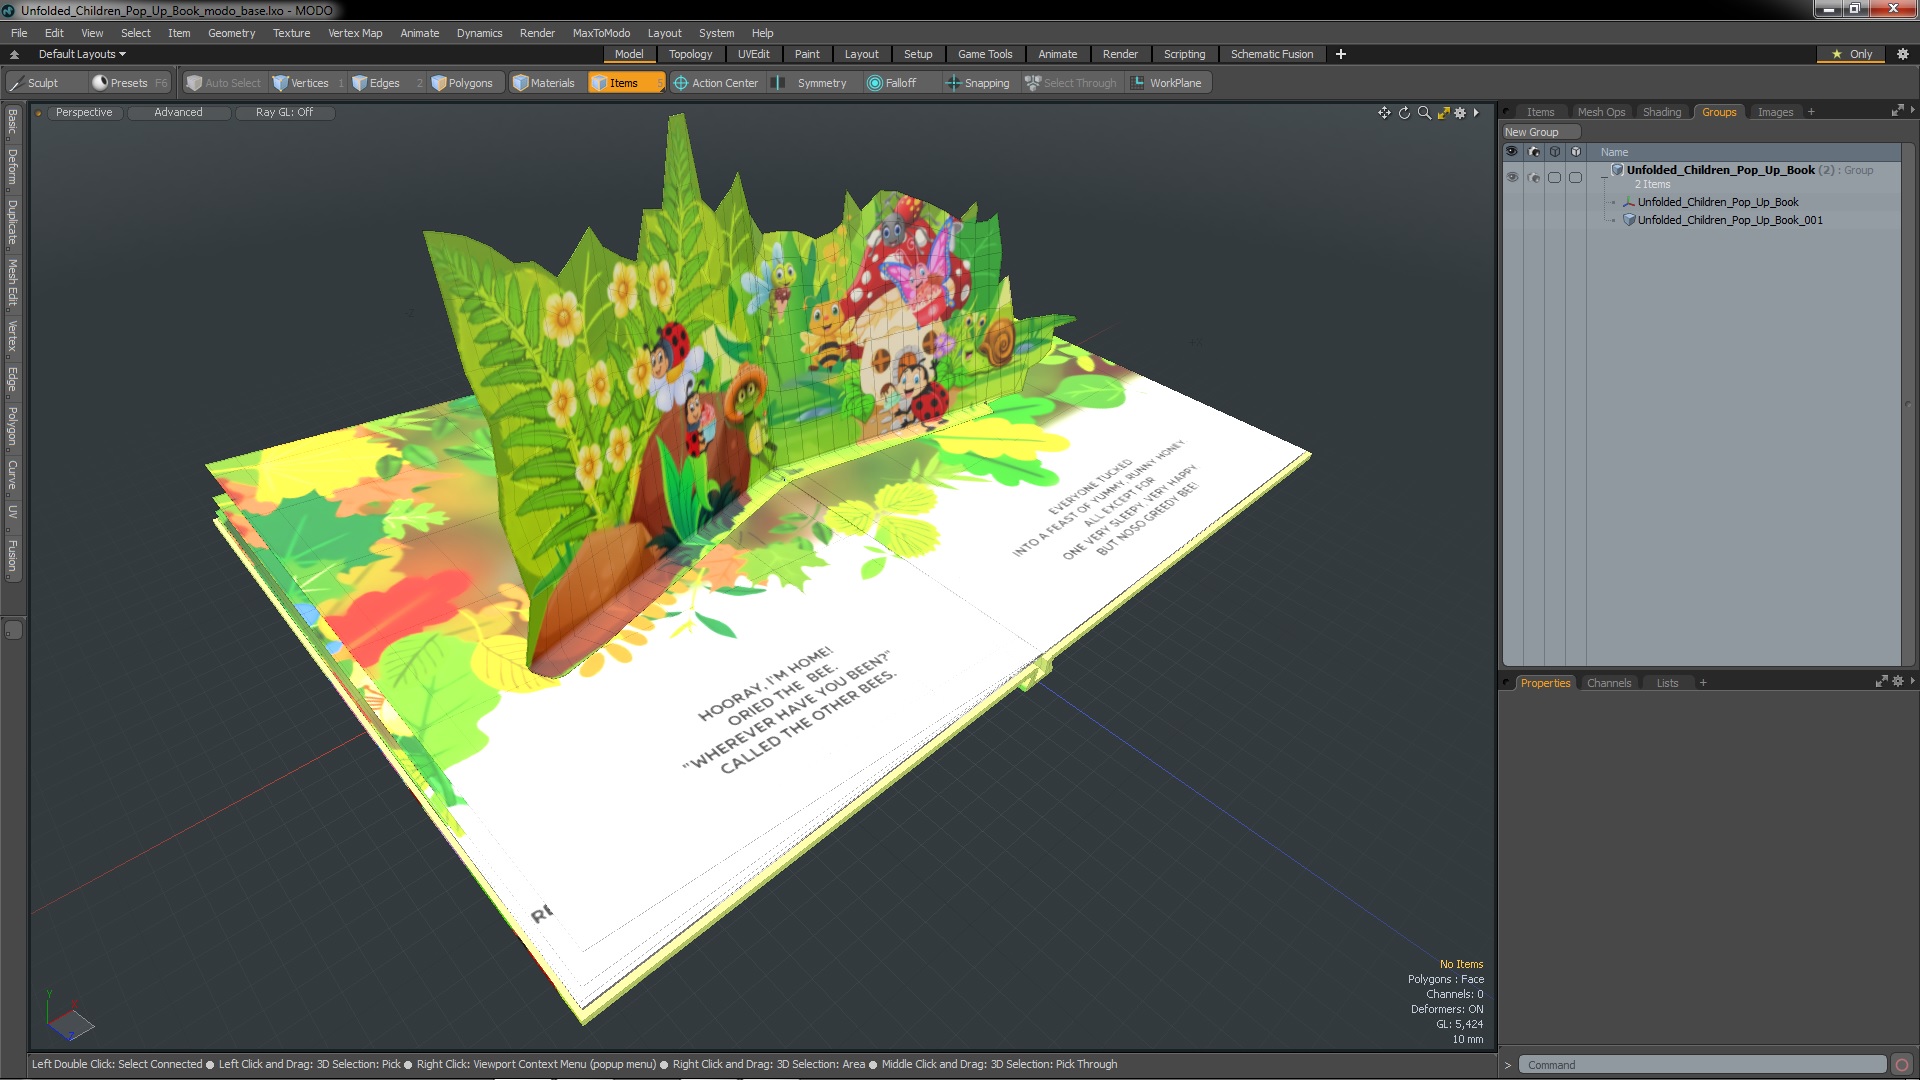The width and height of the screenshot is (1920, 1080).
Task: Click the Groups panel right-arrow menu
Action: pyautogui.click(x=1912, y=110)
